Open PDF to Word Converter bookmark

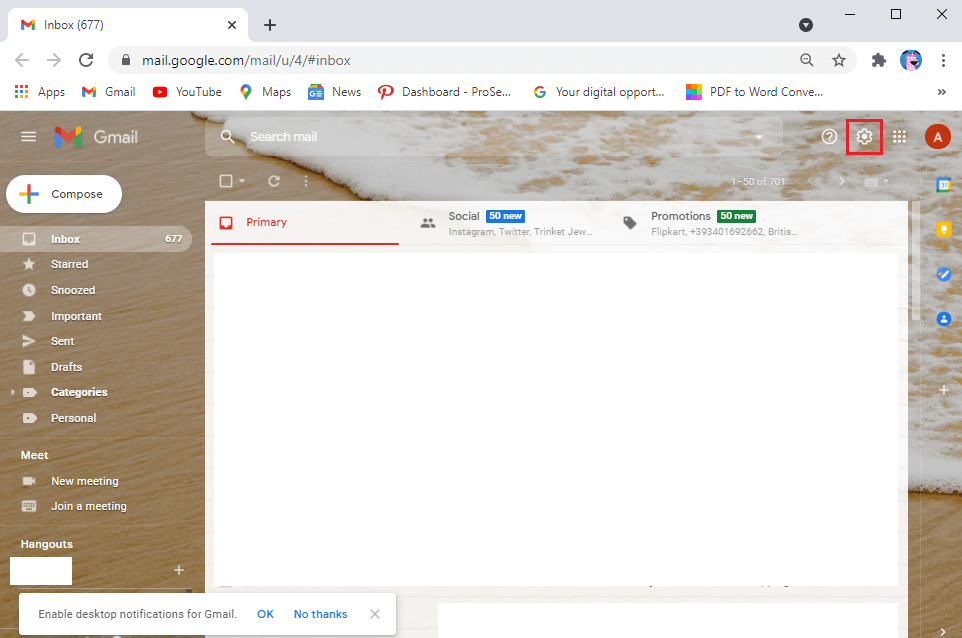click(755, 92)
